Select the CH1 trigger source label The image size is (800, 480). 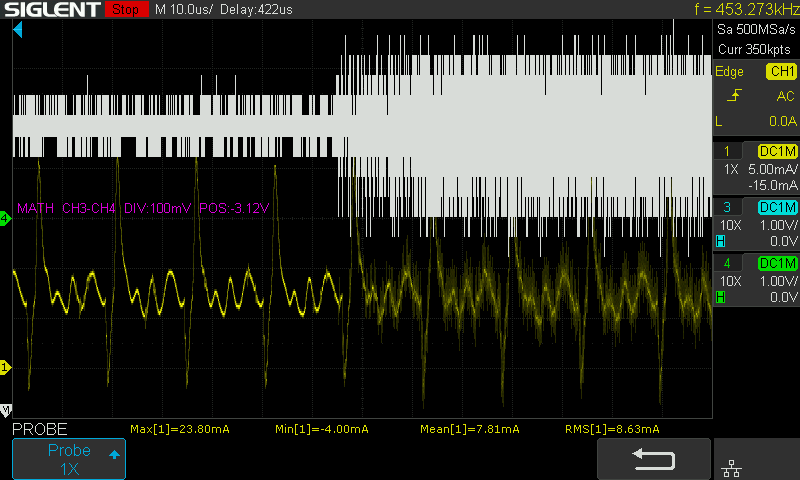[x=782, y=71]
